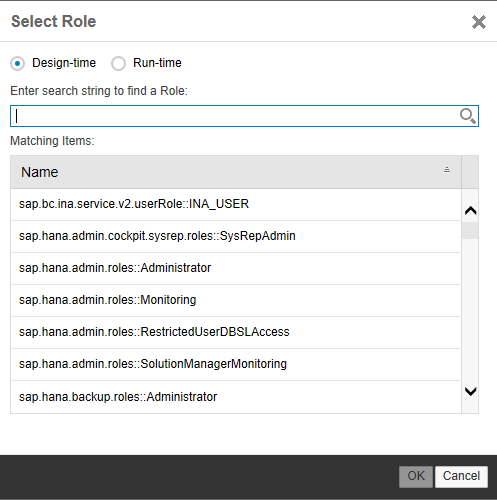
Task: Select the SolutionManagerMonitoring role
Action: [236, 364]
